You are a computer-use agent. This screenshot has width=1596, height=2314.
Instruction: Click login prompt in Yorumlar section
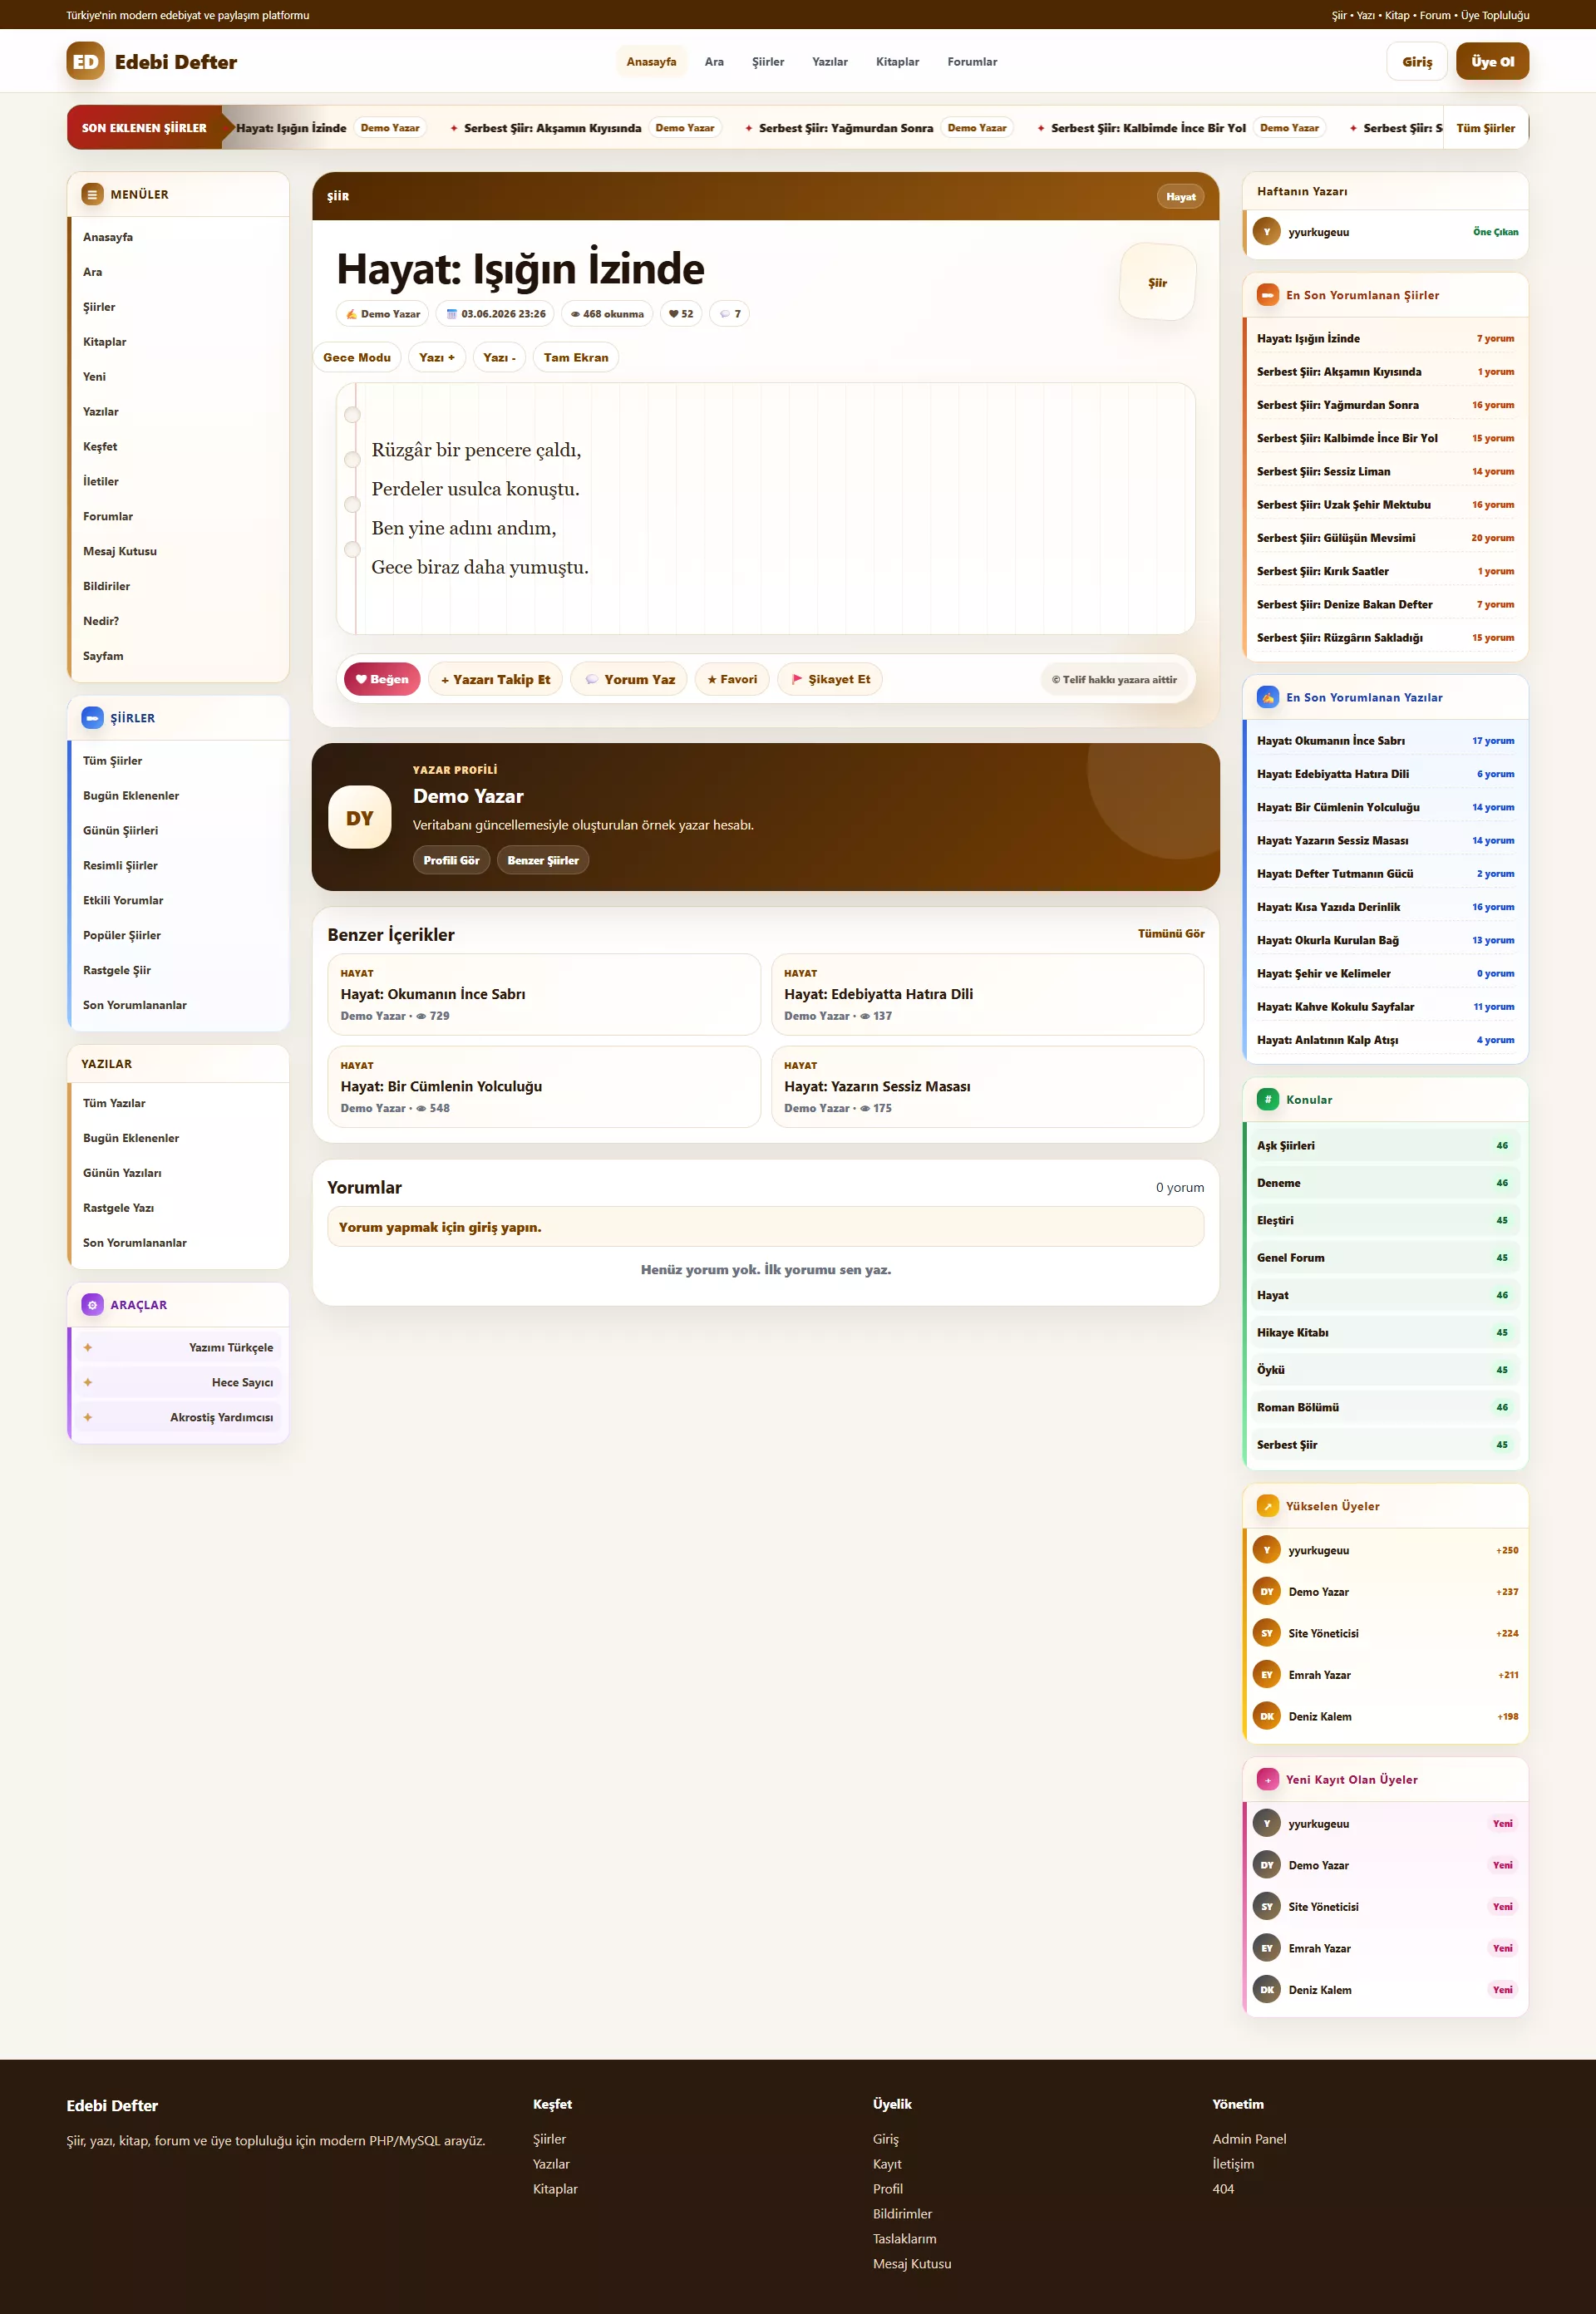[x=766, y=1227]
